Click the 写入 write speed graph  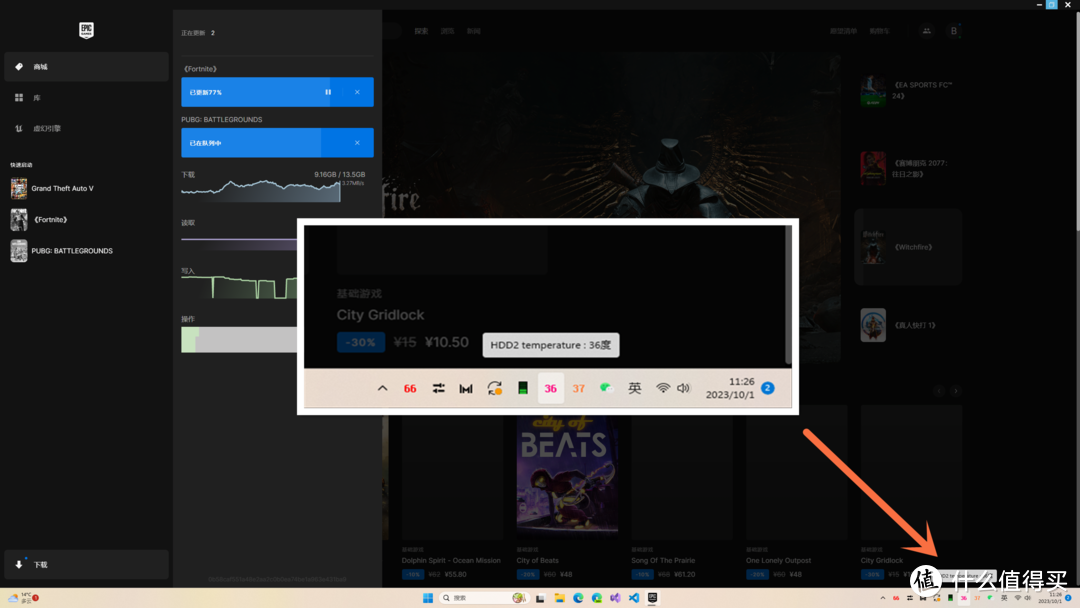click(239, 286)
